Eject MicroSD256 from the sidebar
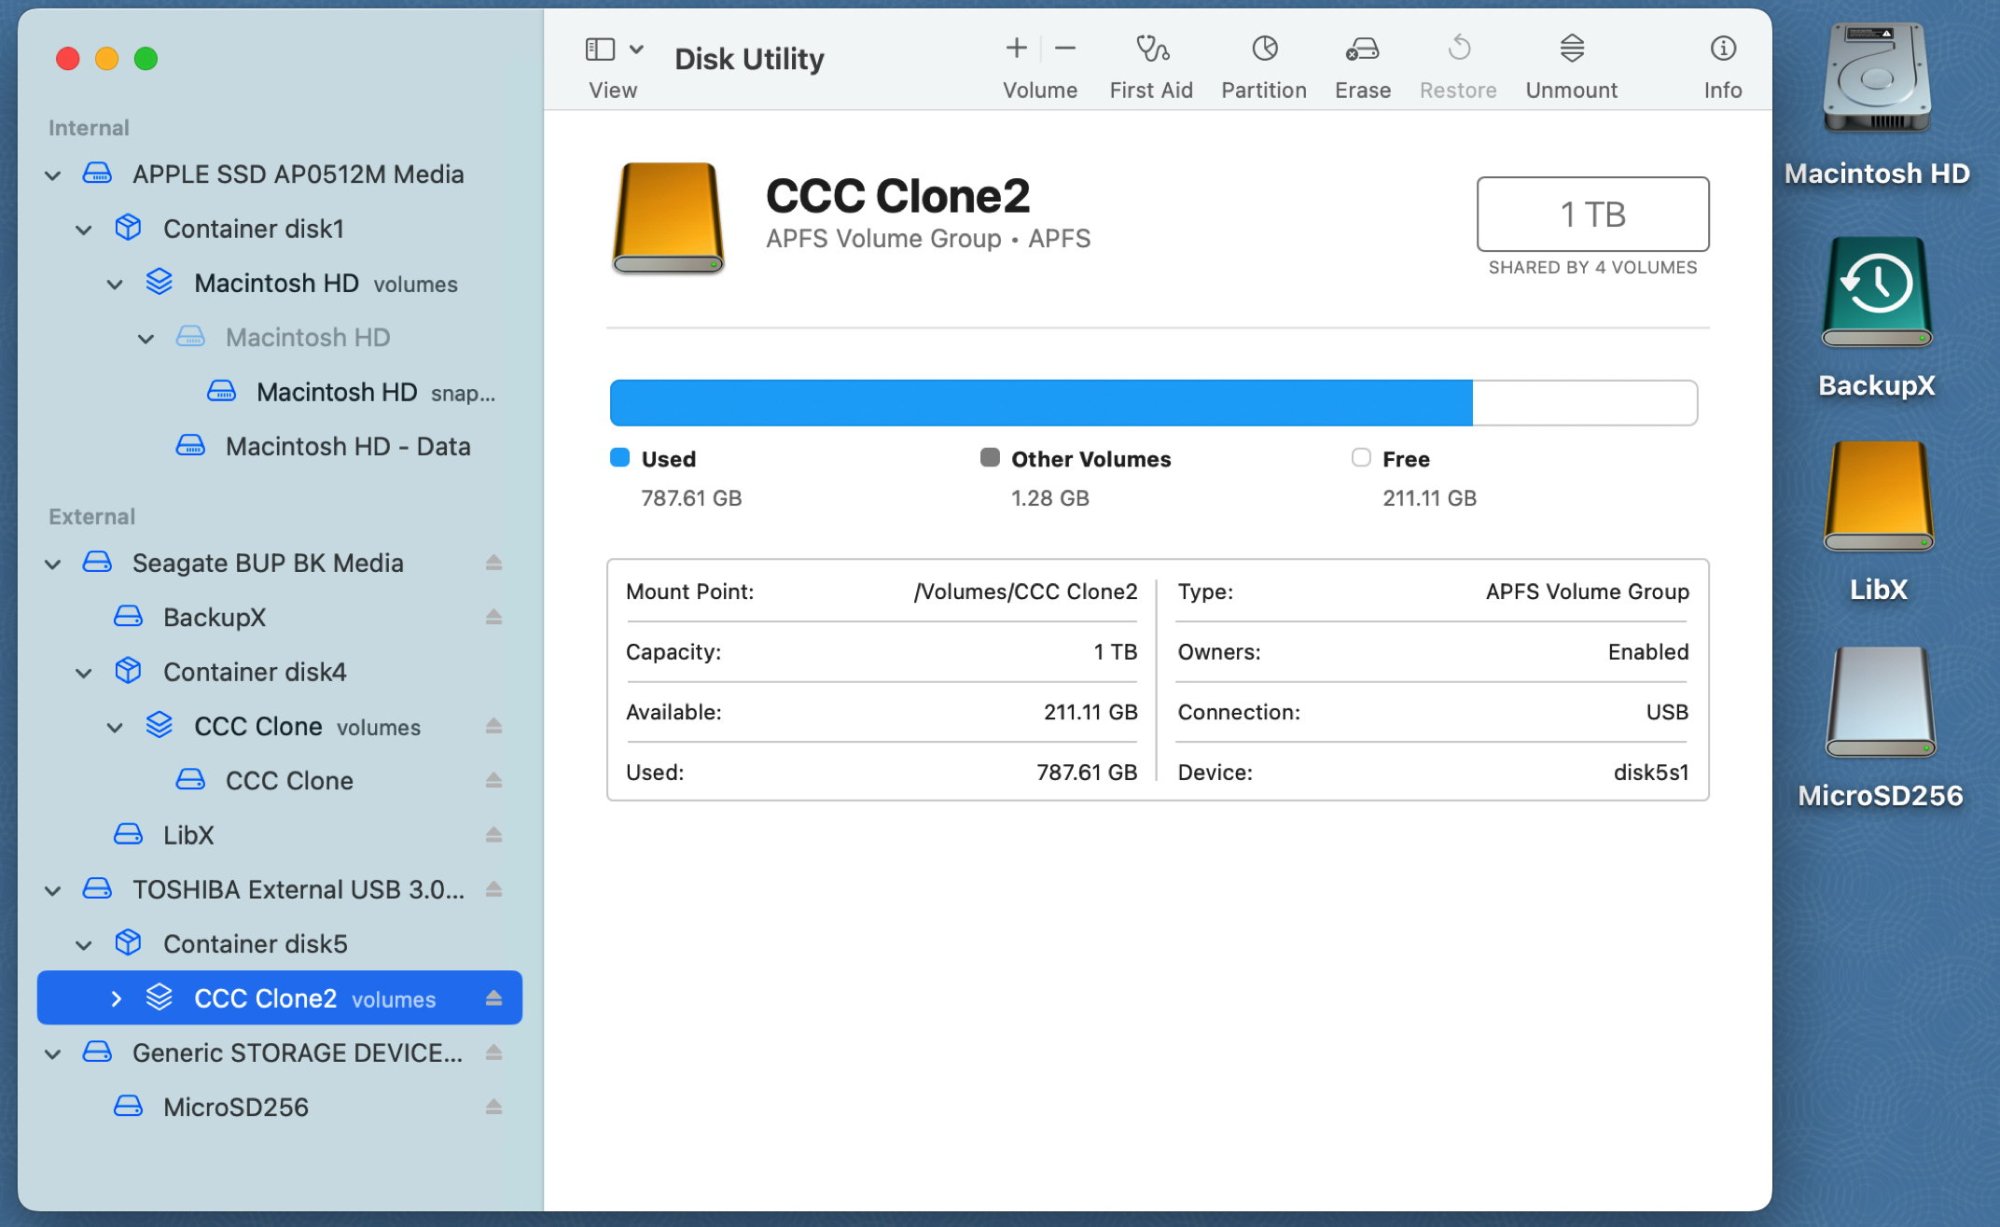Screen dimensions: 2000x1227 click(493, 1107)
